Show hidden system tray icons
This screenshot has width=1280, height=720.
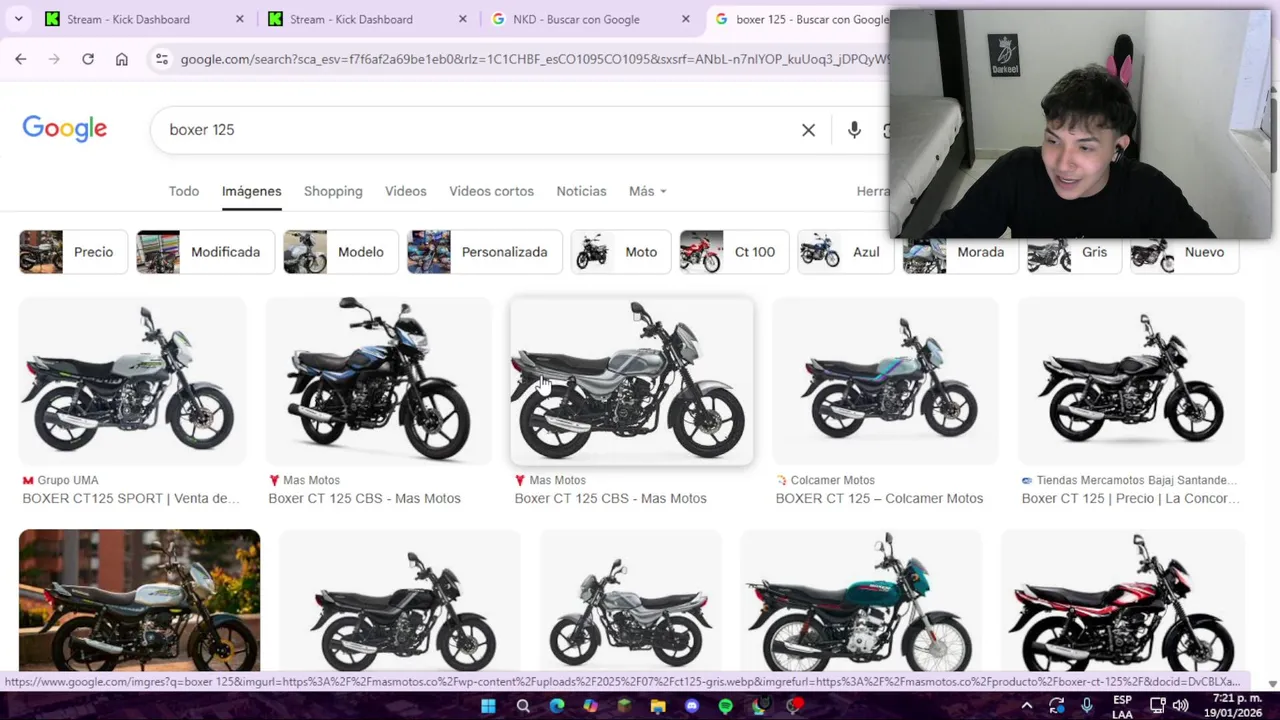point(1027,706)
